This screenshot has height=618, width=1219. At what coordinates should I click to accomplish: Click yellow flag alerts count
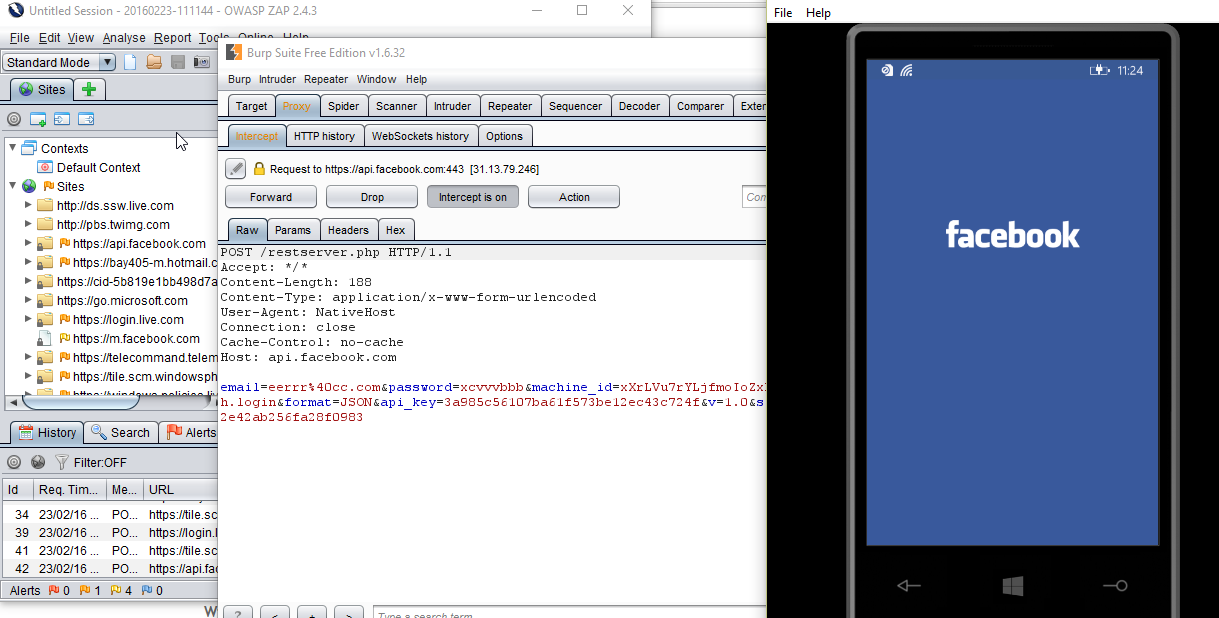pyautogui.click(x=121, y=591)
